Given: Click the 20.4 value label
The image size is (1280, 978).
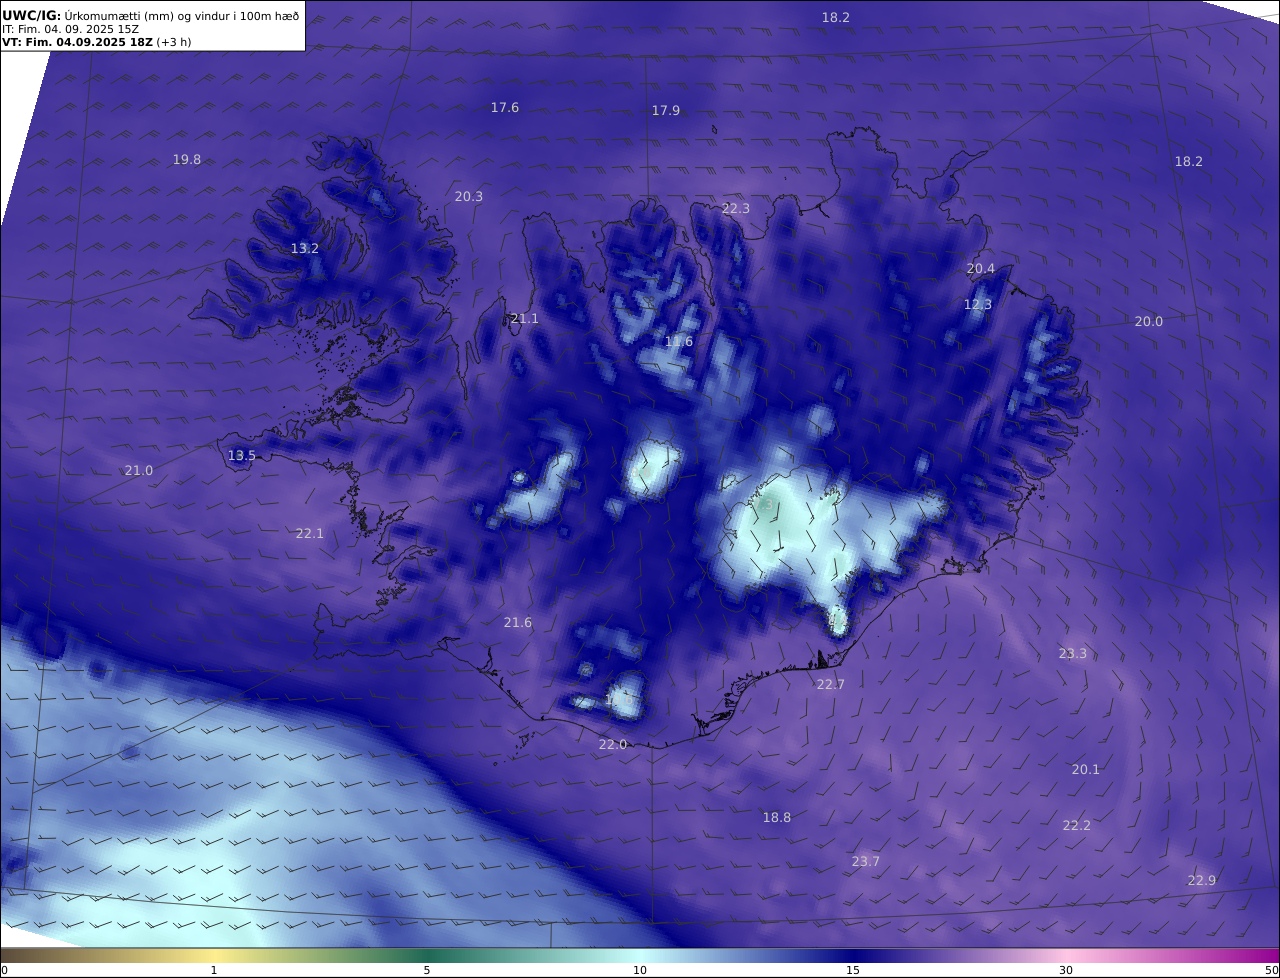Looking at the screenshot, I should [981, 268].
